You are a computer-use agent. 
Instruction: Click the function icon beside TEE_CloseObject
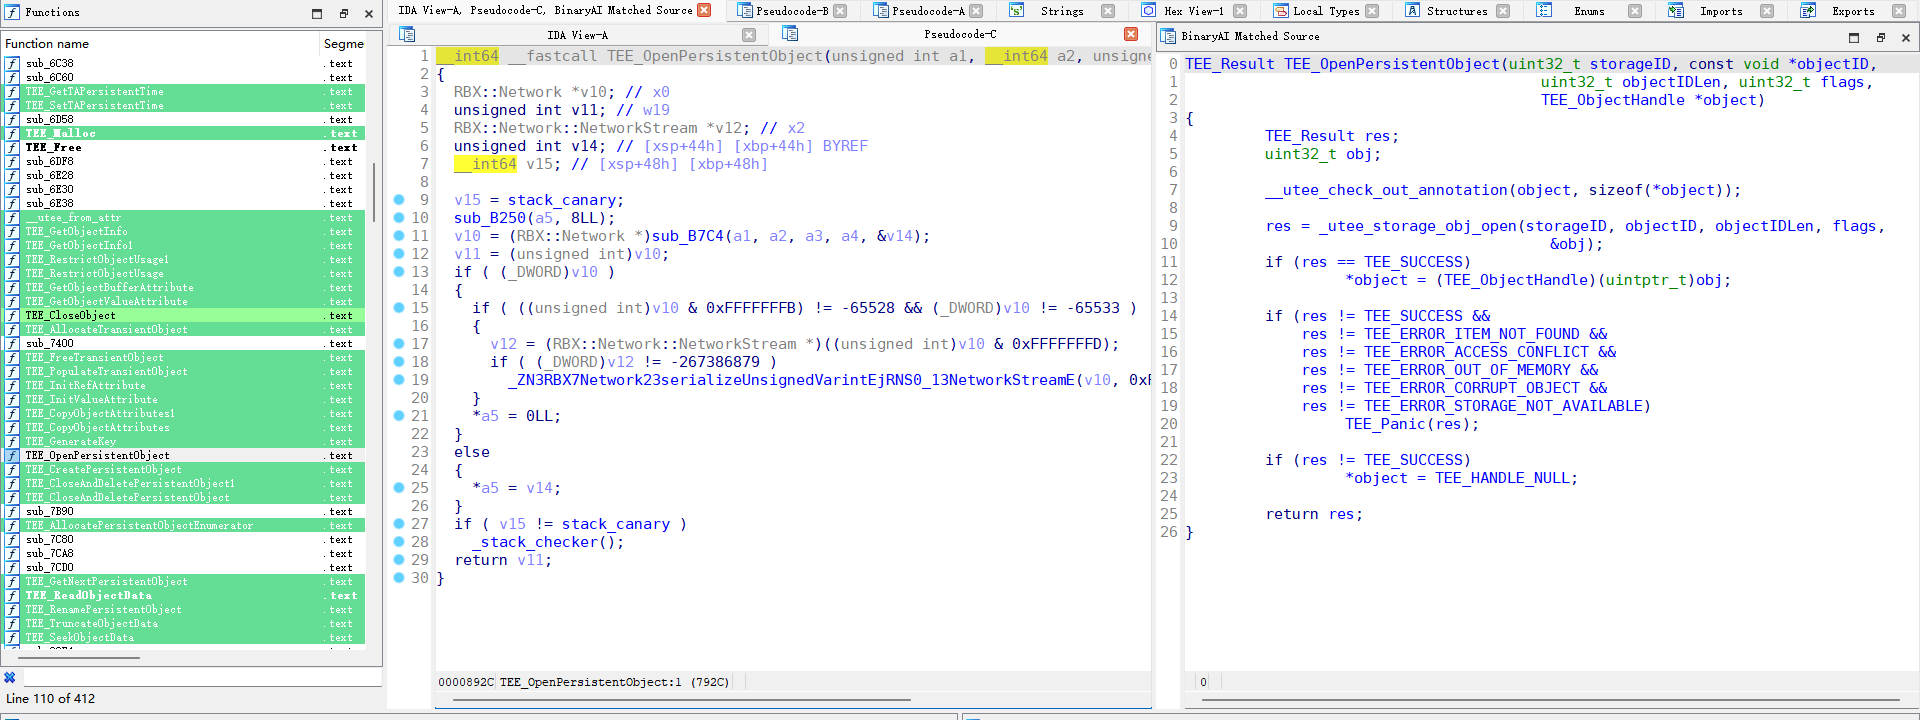12,316
